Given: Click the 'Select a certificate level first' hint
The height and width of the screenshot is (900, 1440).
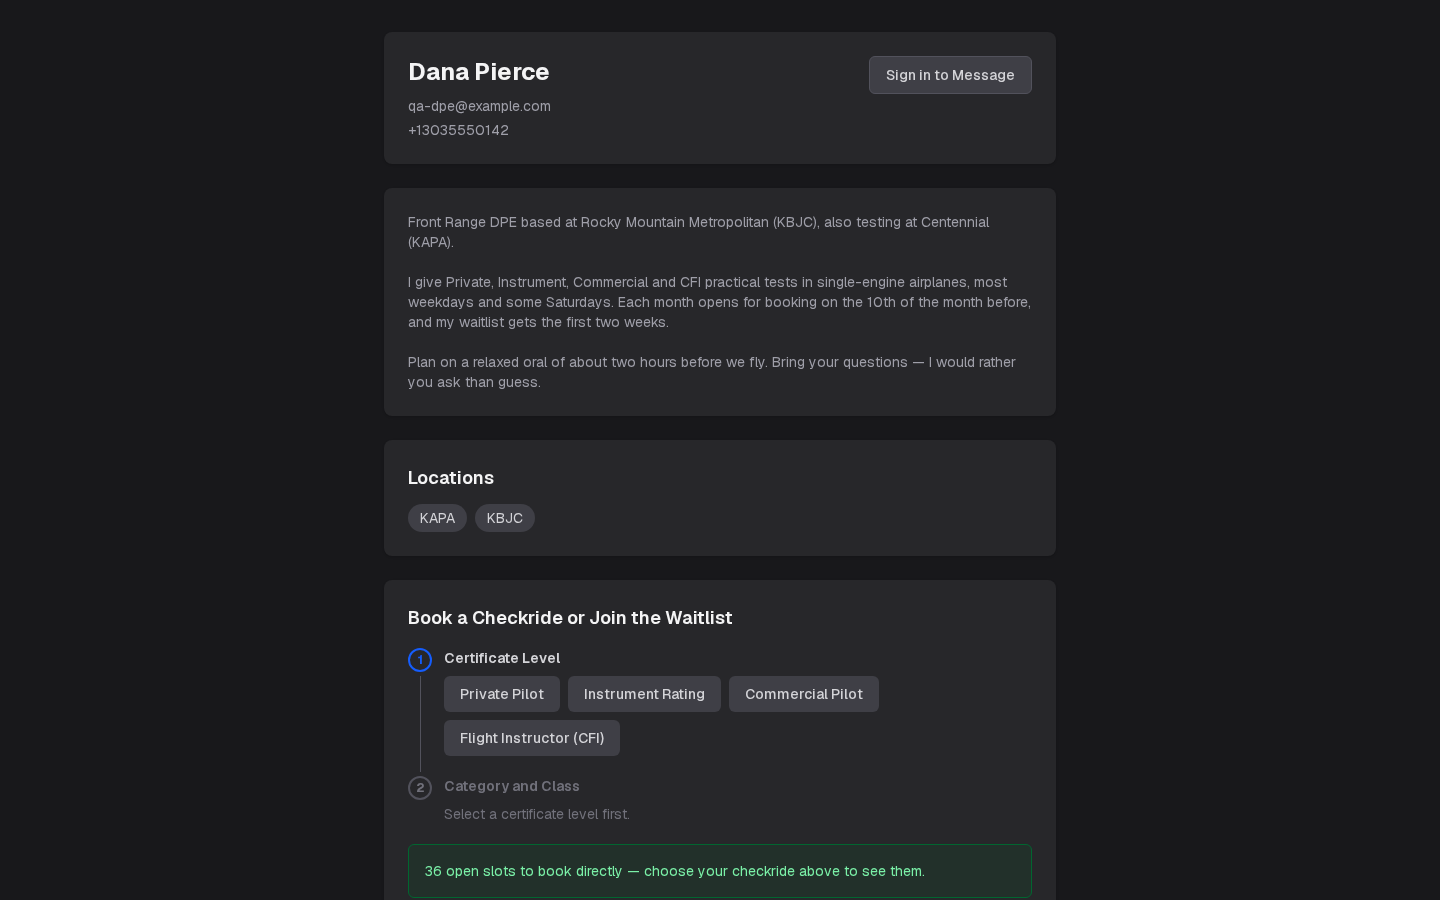Looking at the screenshot, I should point(537,814).
